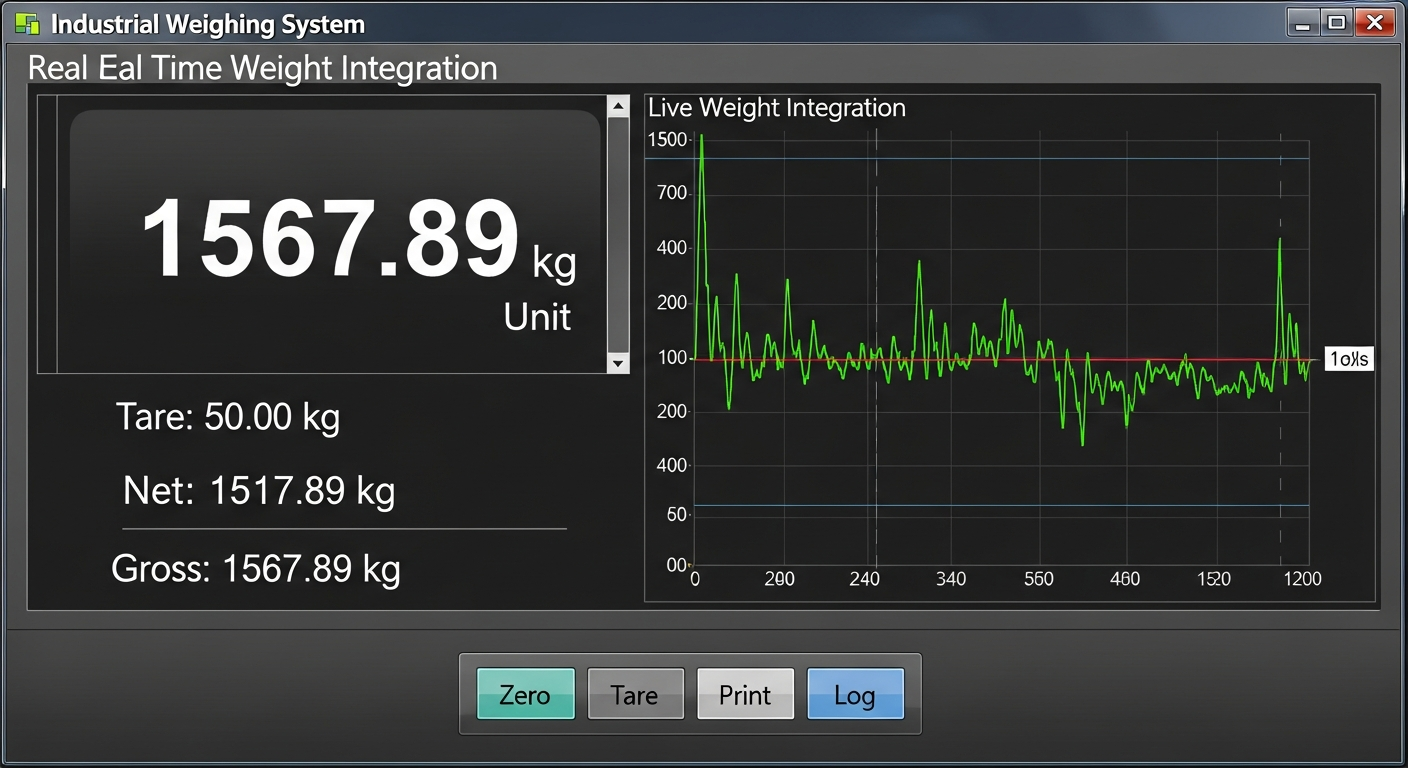
Task: Click the "Real Eal Time Weight Integration" heading
Action: (x=263, y=68)
